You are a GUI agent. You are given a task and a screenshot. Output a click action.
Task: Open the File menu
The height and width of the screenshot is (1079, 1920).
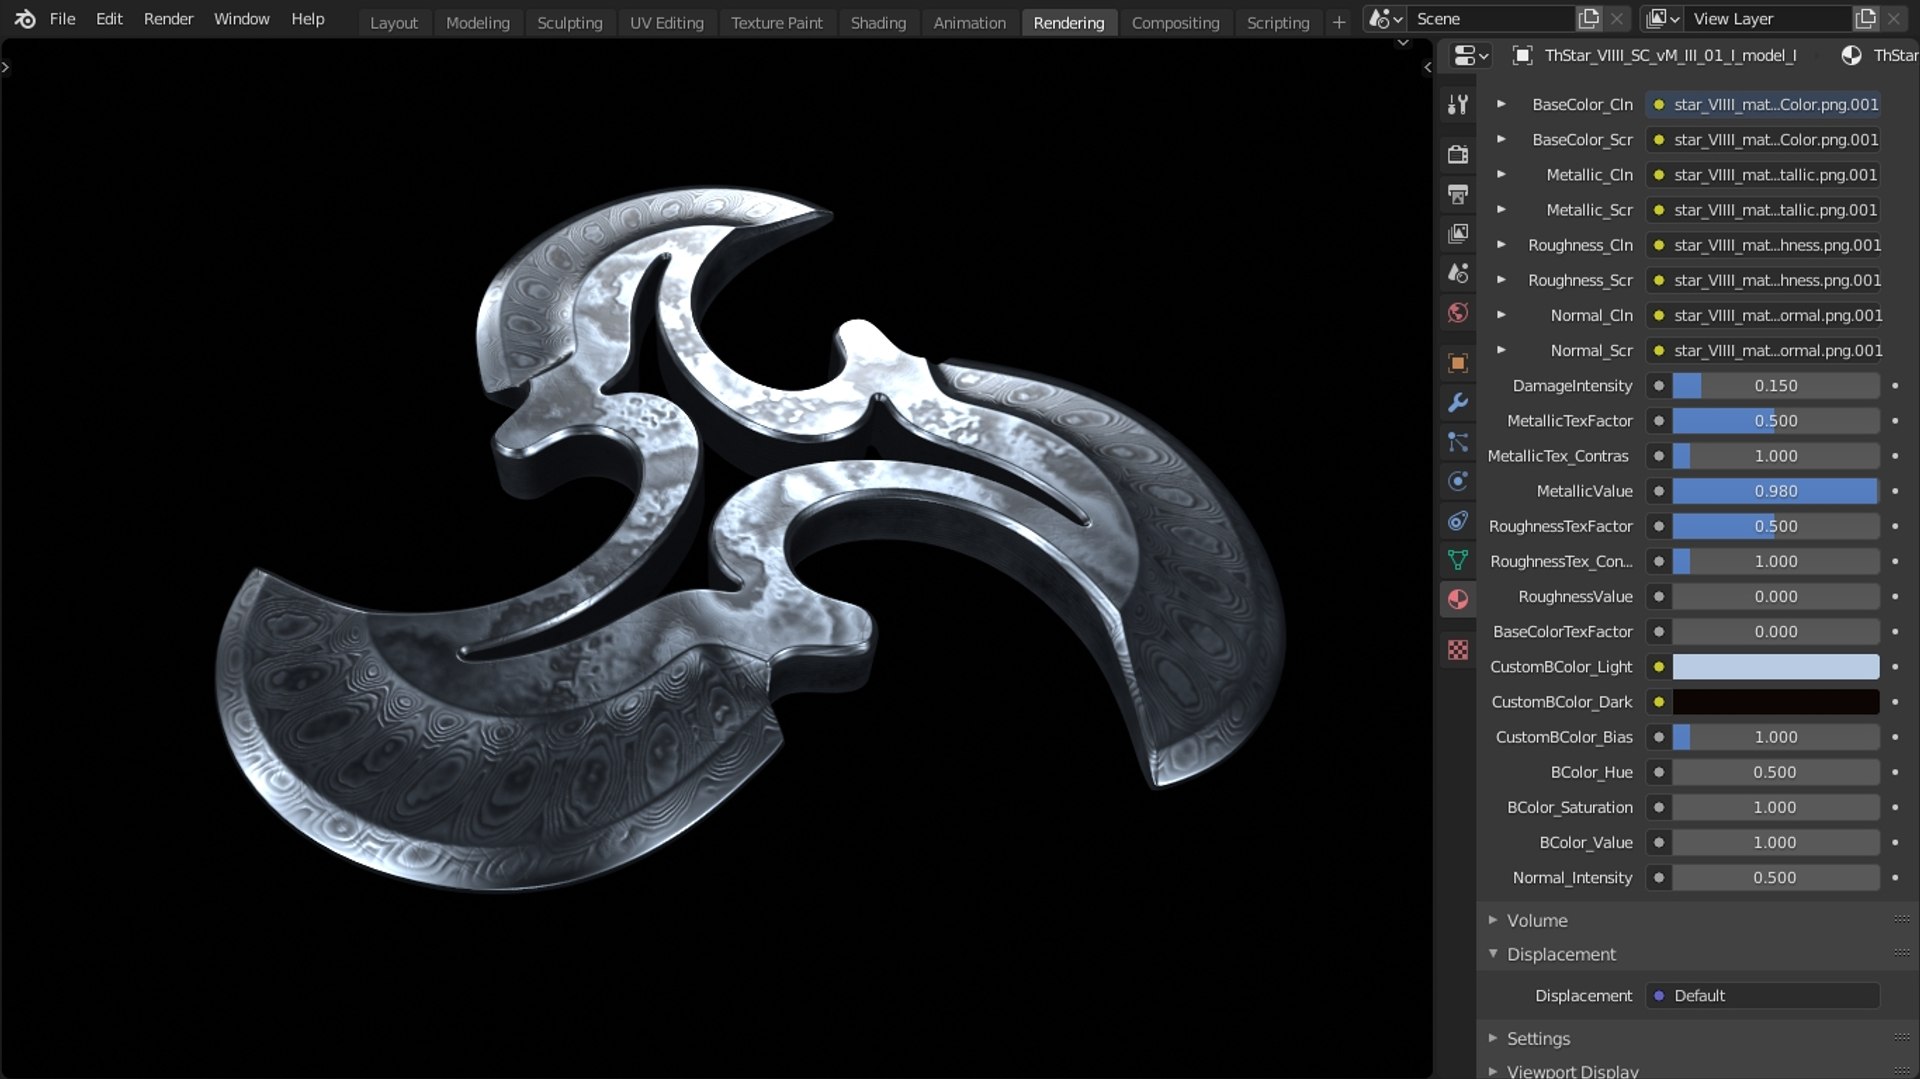pyautogui.click(x=62, y=19)
